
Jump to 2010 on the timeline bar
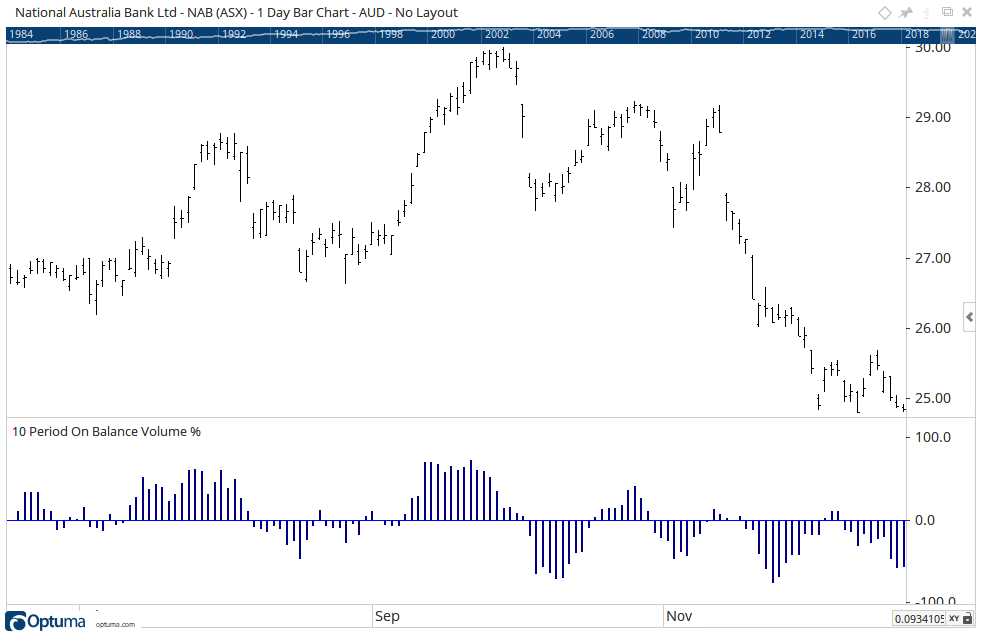(x=707, y=34)
